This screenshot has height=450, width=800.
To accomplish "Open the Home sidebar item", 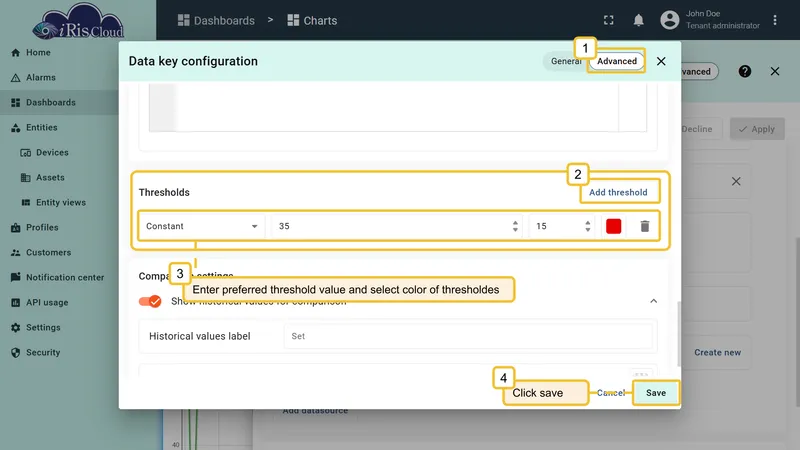I will pyautogui.click(x=38, y=53).
